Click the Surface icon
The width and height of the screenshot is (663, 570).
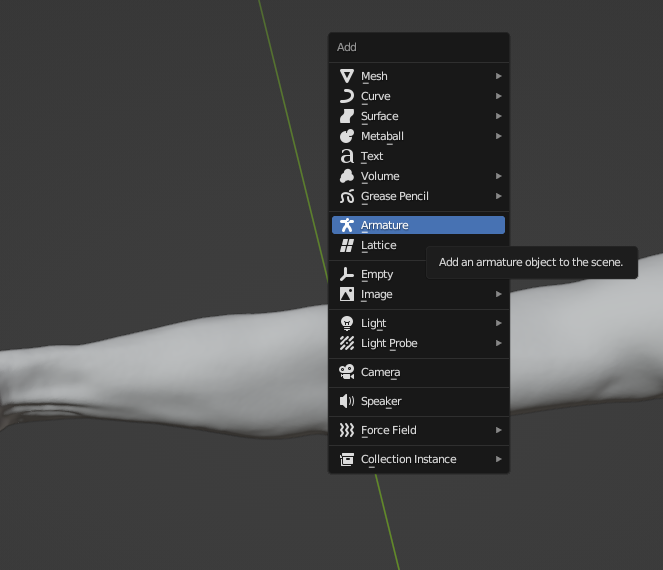[347, 116]
